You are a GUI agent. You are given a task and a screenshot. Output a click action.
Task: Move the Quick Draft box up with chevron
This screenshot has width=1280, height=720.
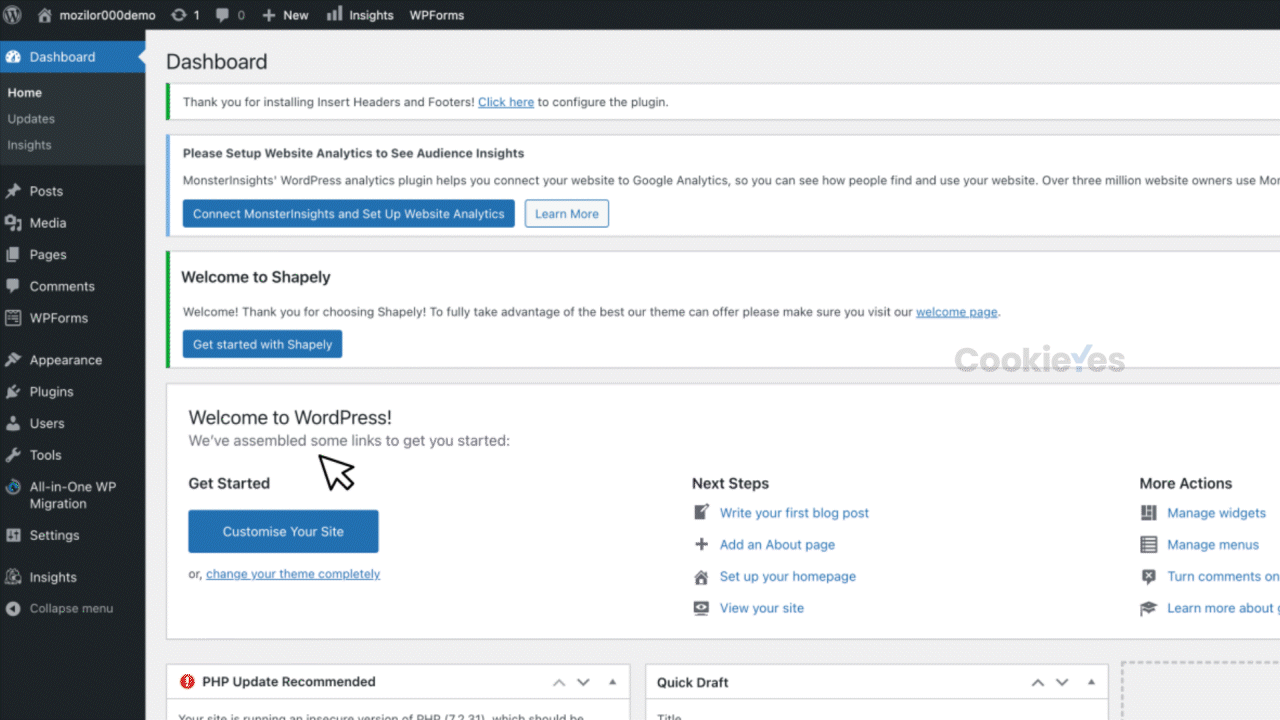(x=1037, y=682)
